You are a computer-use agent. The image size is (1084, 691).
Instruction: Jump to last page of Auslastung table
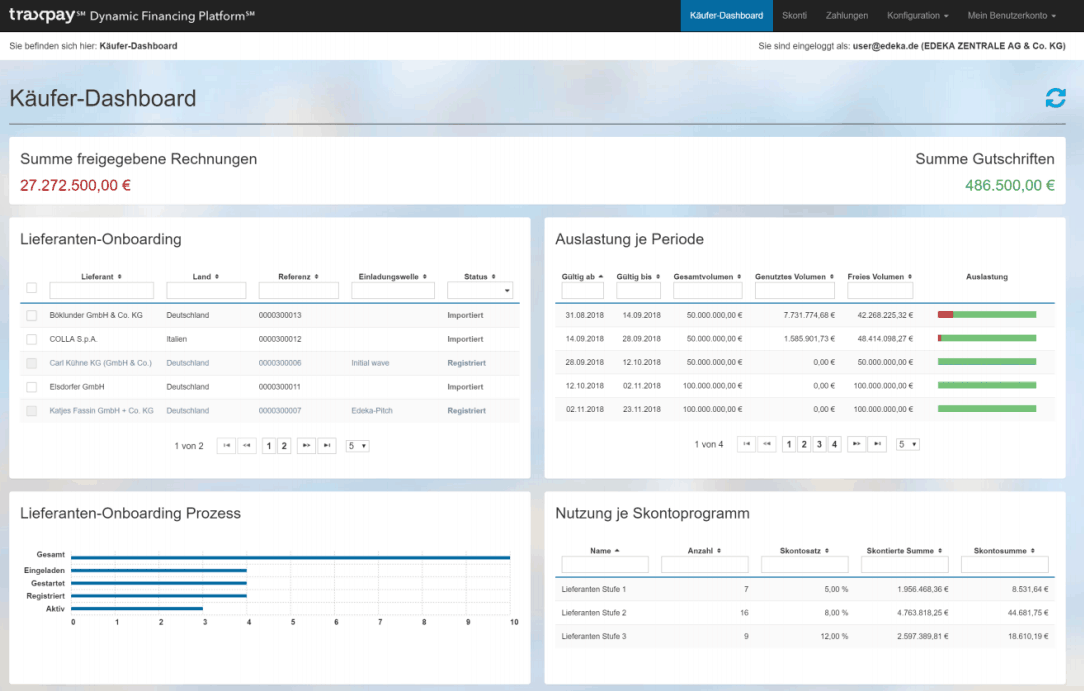877,444
